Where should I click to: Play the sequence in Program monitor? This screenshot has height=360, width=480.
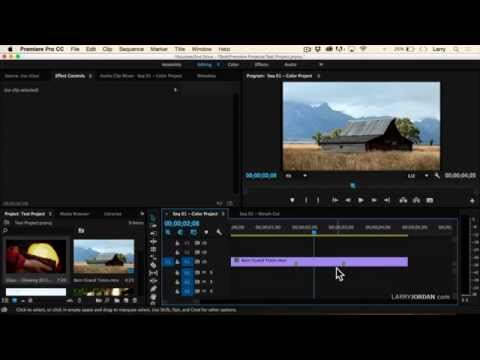tap(361, 200)
